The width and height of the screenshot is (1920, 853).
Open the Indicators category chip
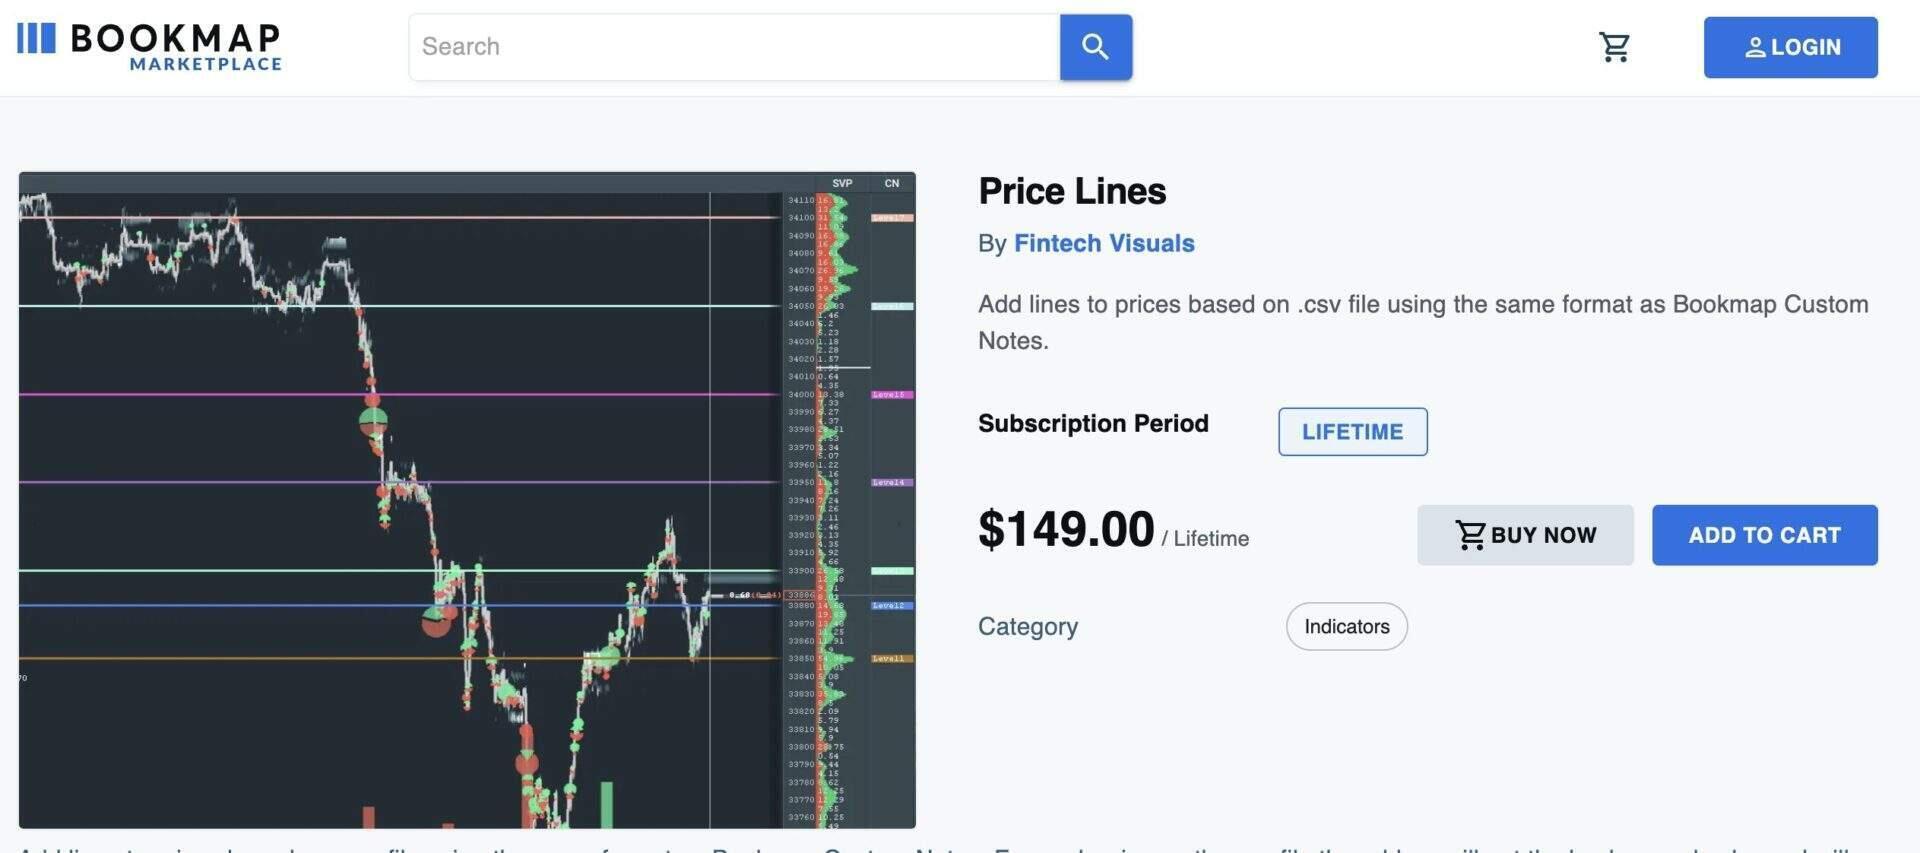tap(1346, 626)
